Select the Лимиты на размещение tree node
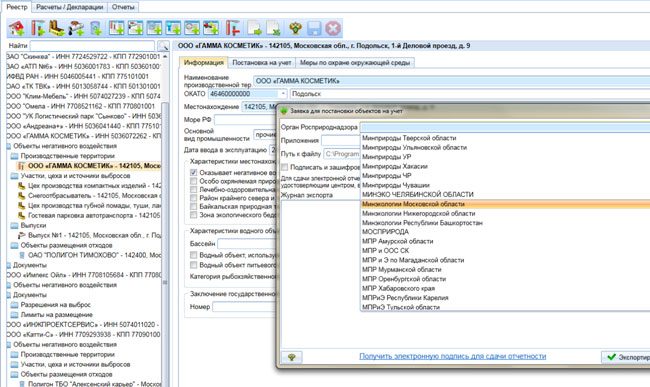The height and width of the screenshot is (387, 650). pos(57,315)
